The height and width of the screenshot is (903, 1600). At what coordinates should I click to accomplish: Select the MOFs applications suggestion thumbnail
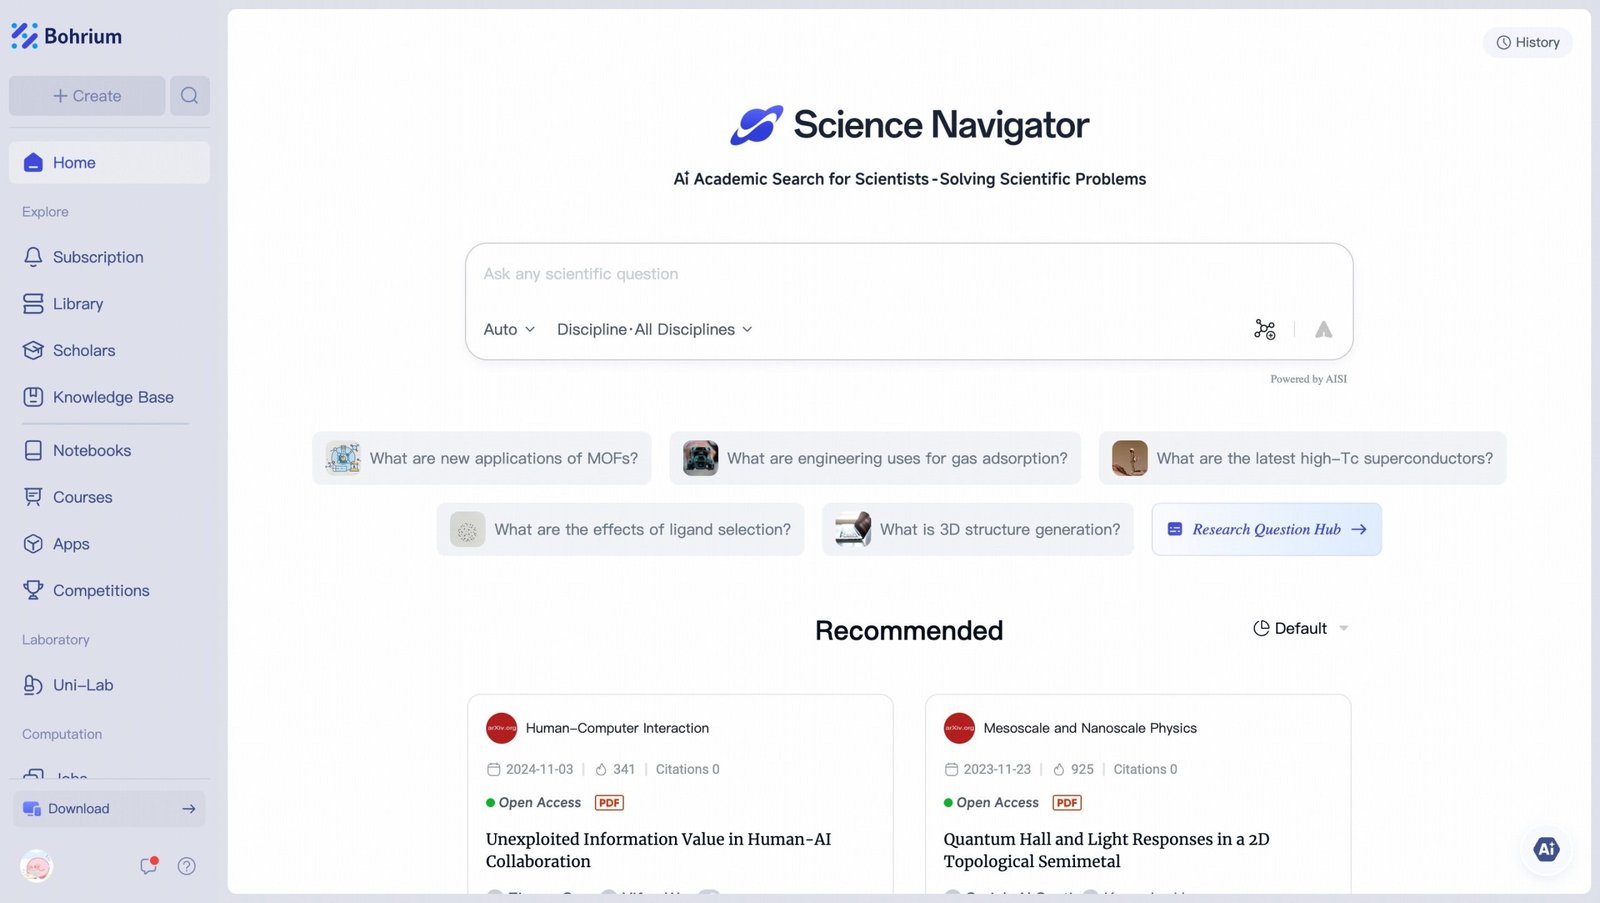click(x=343, y=458)
